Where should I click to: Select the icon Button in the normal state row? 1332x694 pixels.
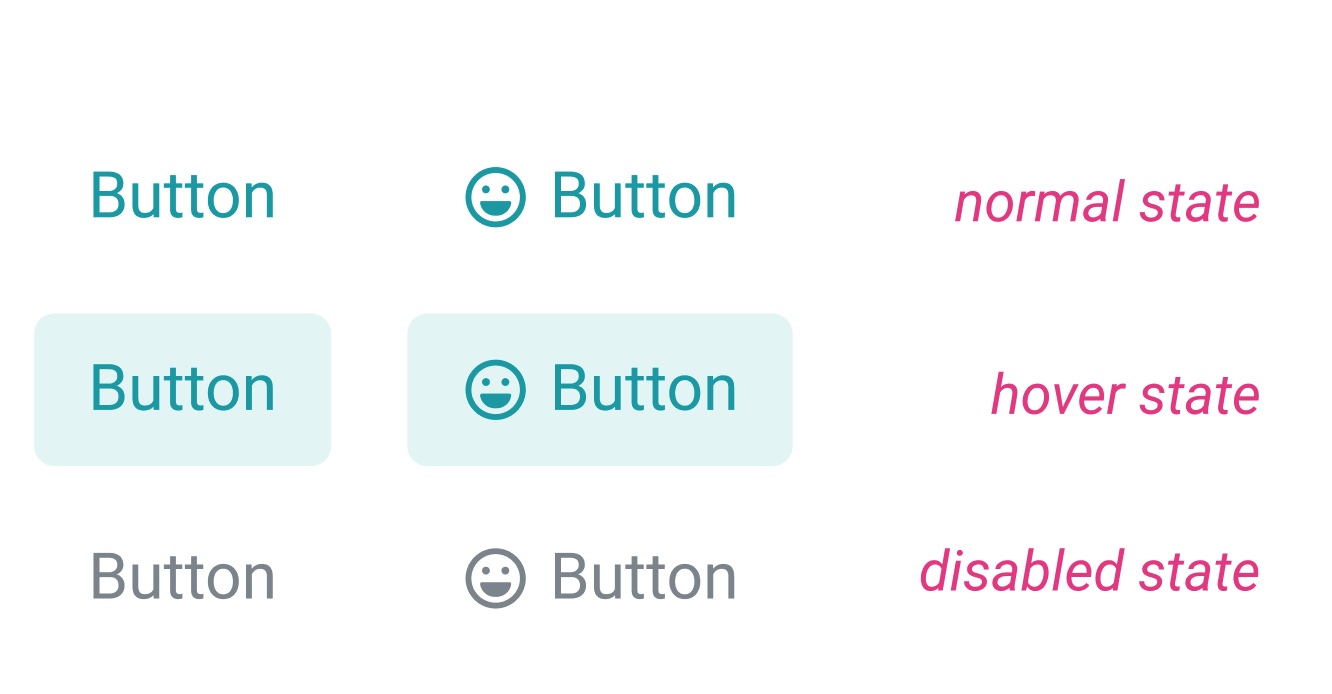[x=600, y=196]
